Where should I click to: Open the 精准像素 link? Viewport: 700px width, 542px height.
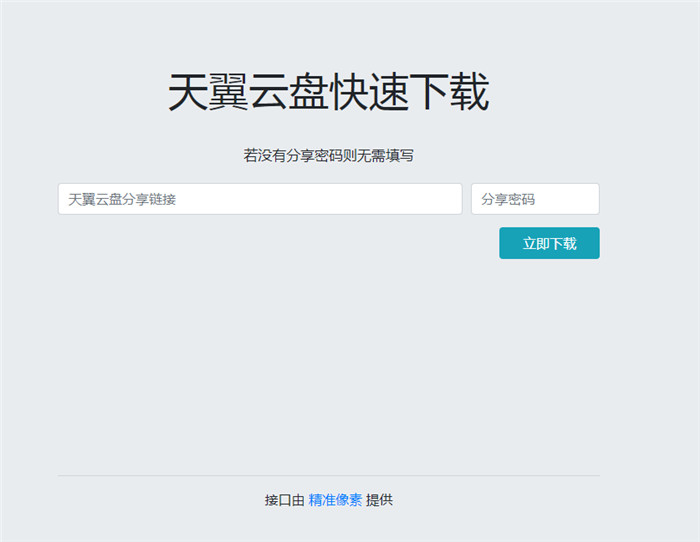[x=335, y=500]
